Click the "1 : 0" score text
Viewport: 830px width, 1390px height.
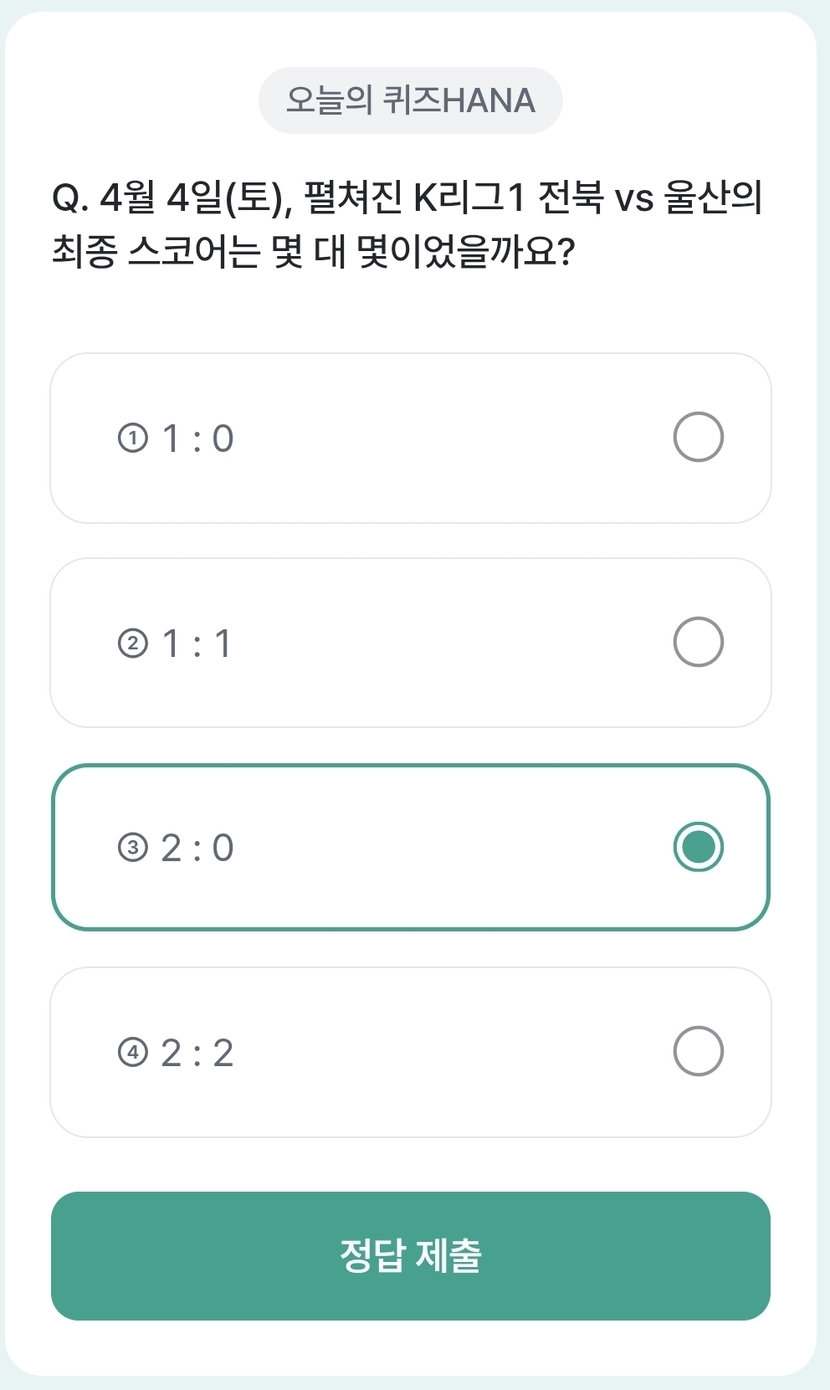[197, 438]
